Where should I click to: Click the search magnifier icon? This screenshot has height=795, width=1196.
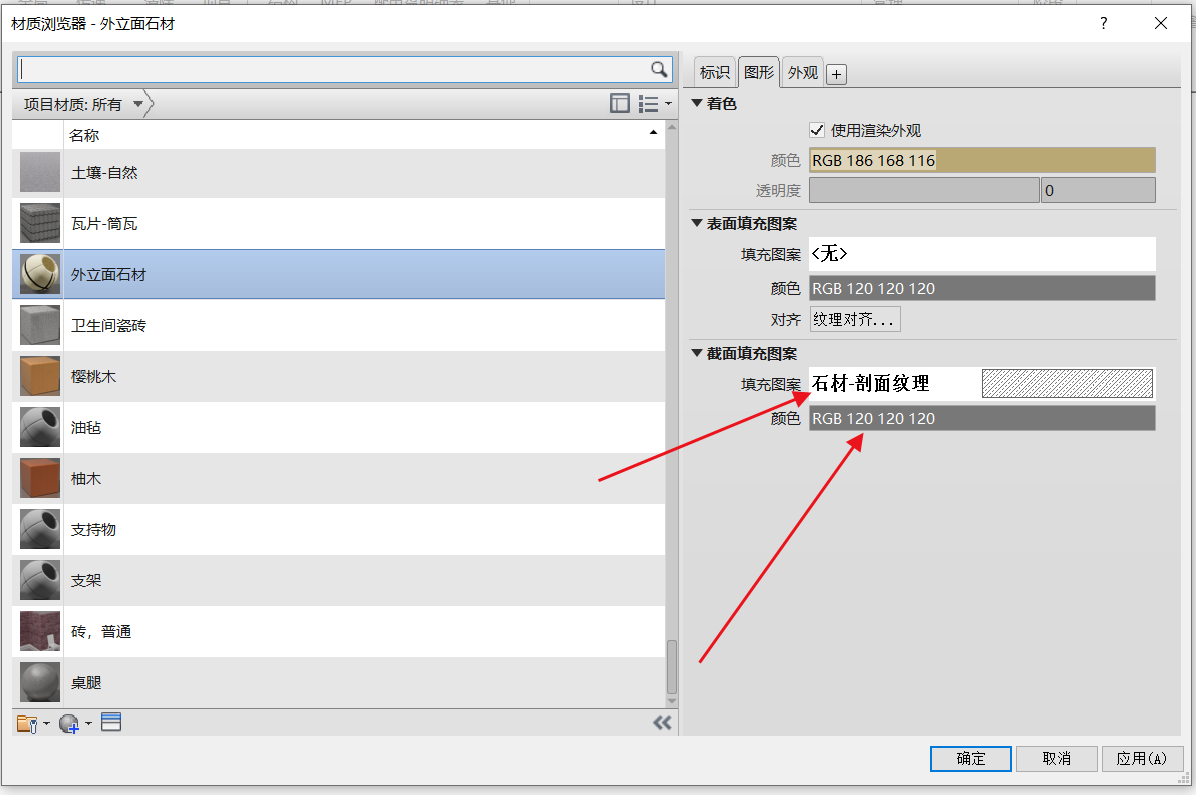pos(658,69)
